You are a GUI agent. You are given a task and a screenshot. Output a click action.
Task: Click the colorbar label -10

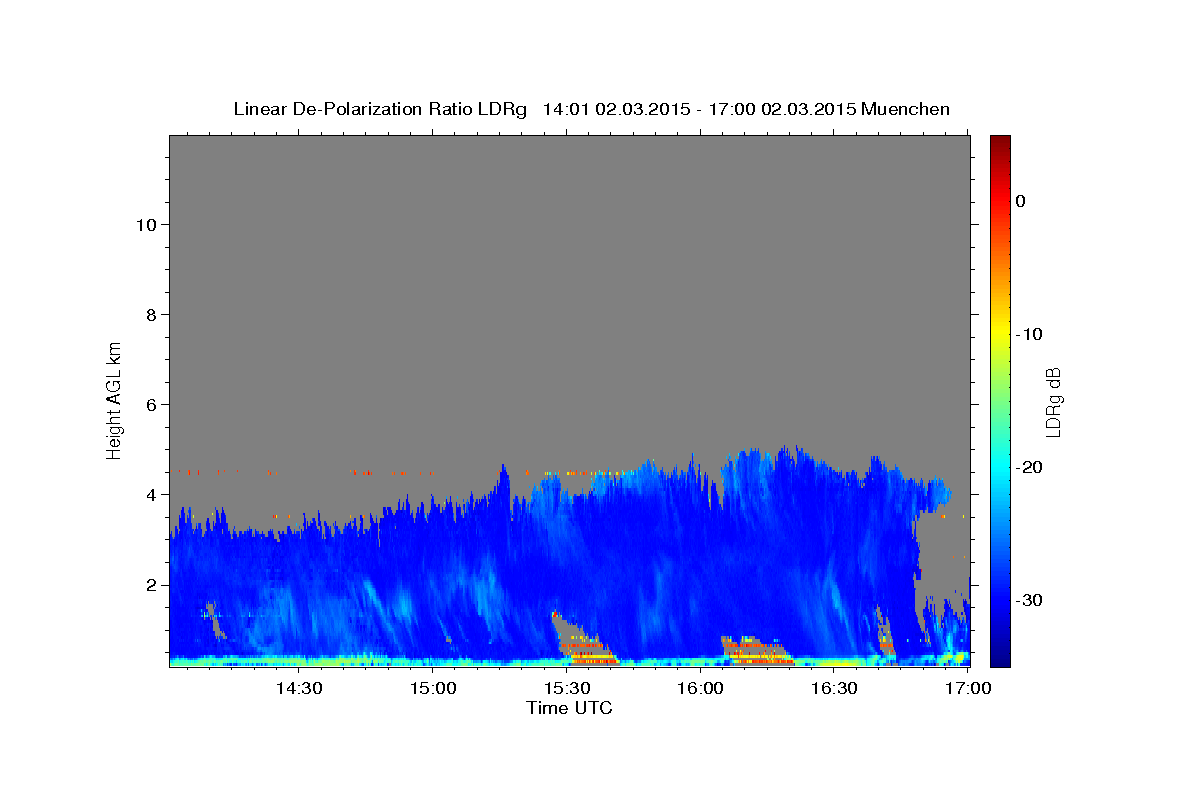pyautogui.click(x=1030, y=334)
